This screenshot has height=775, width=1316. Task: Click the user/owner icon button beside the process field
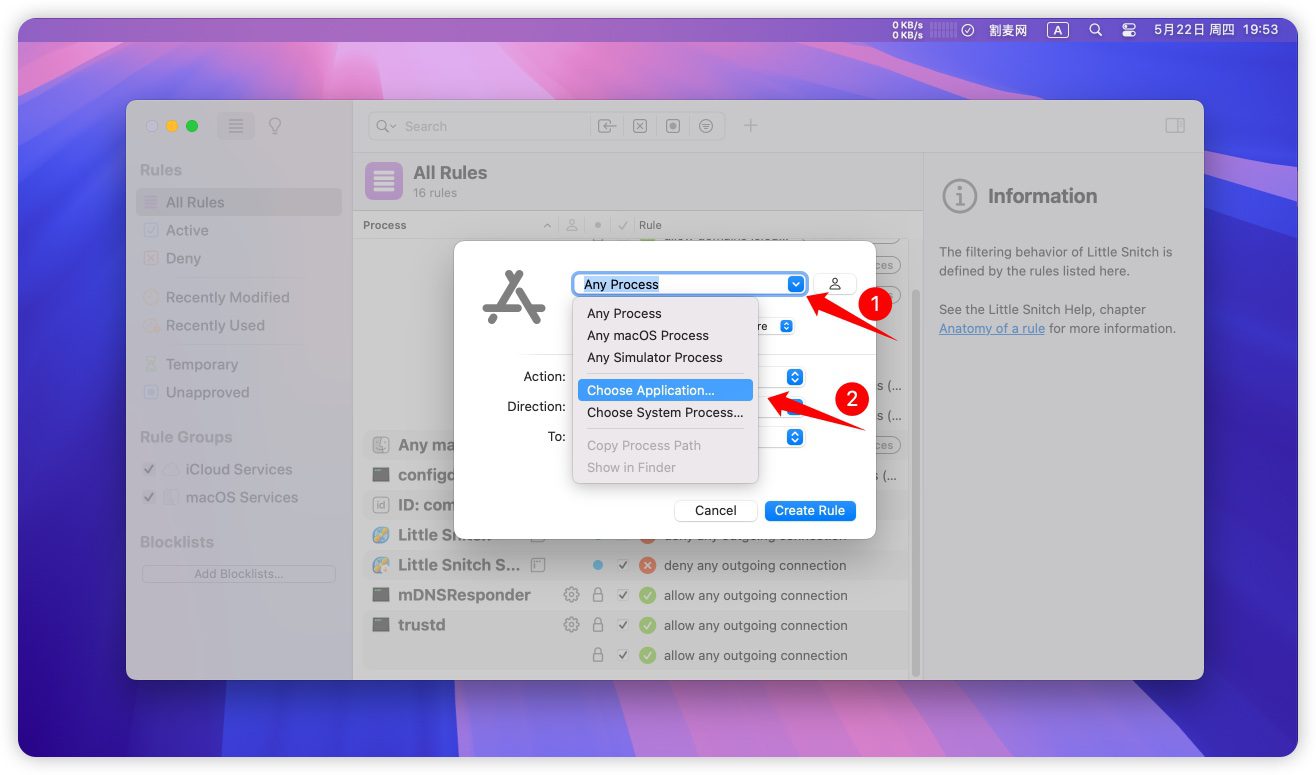point(834,284)
